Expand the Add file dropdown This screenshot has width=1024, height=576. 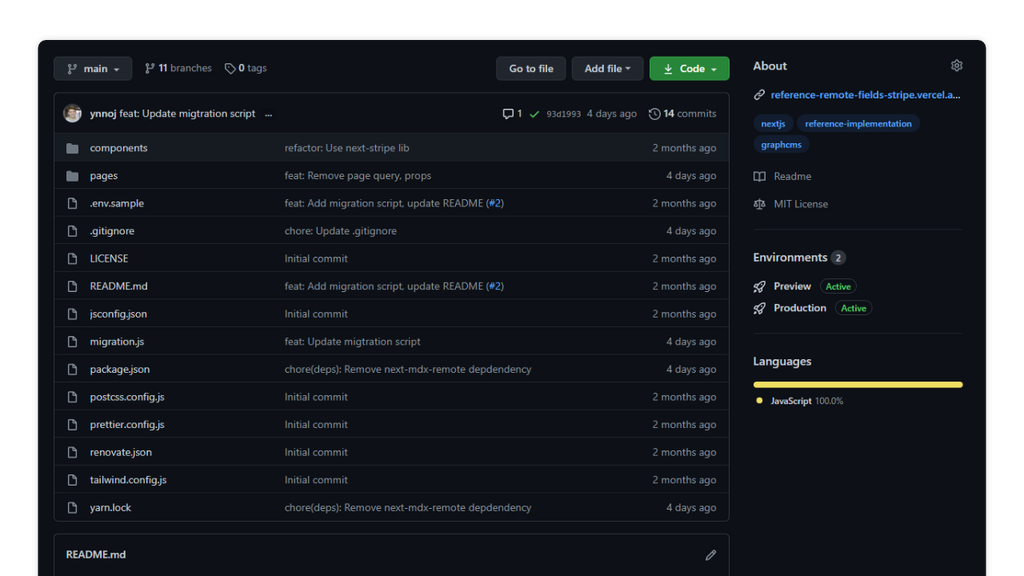[x=607, y=69]
